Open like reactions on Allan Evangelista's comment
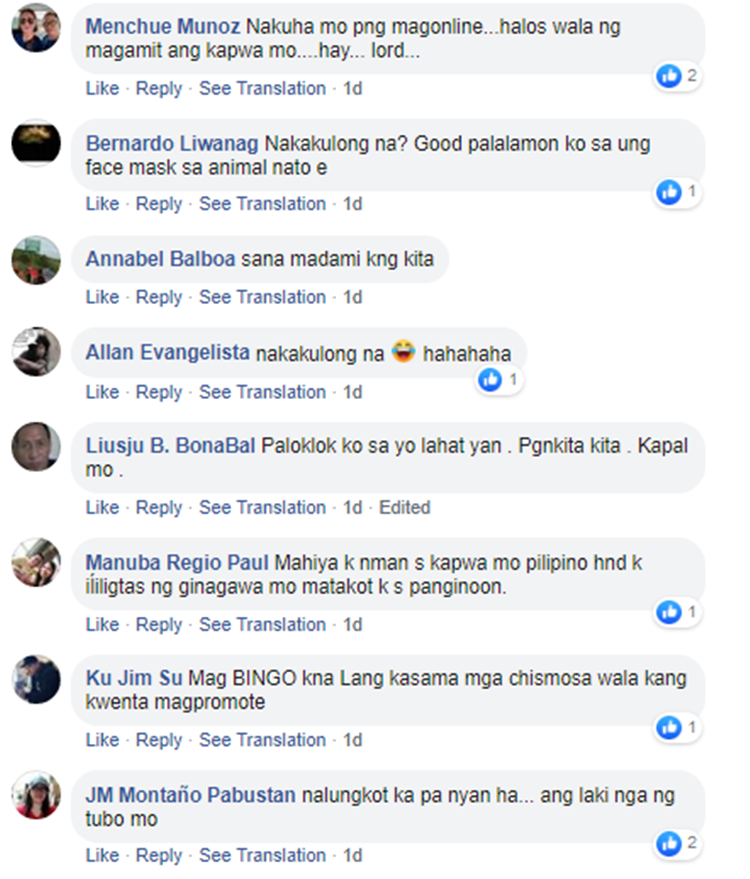Screen dimensions: 750x879 click(x=490, y=380)
